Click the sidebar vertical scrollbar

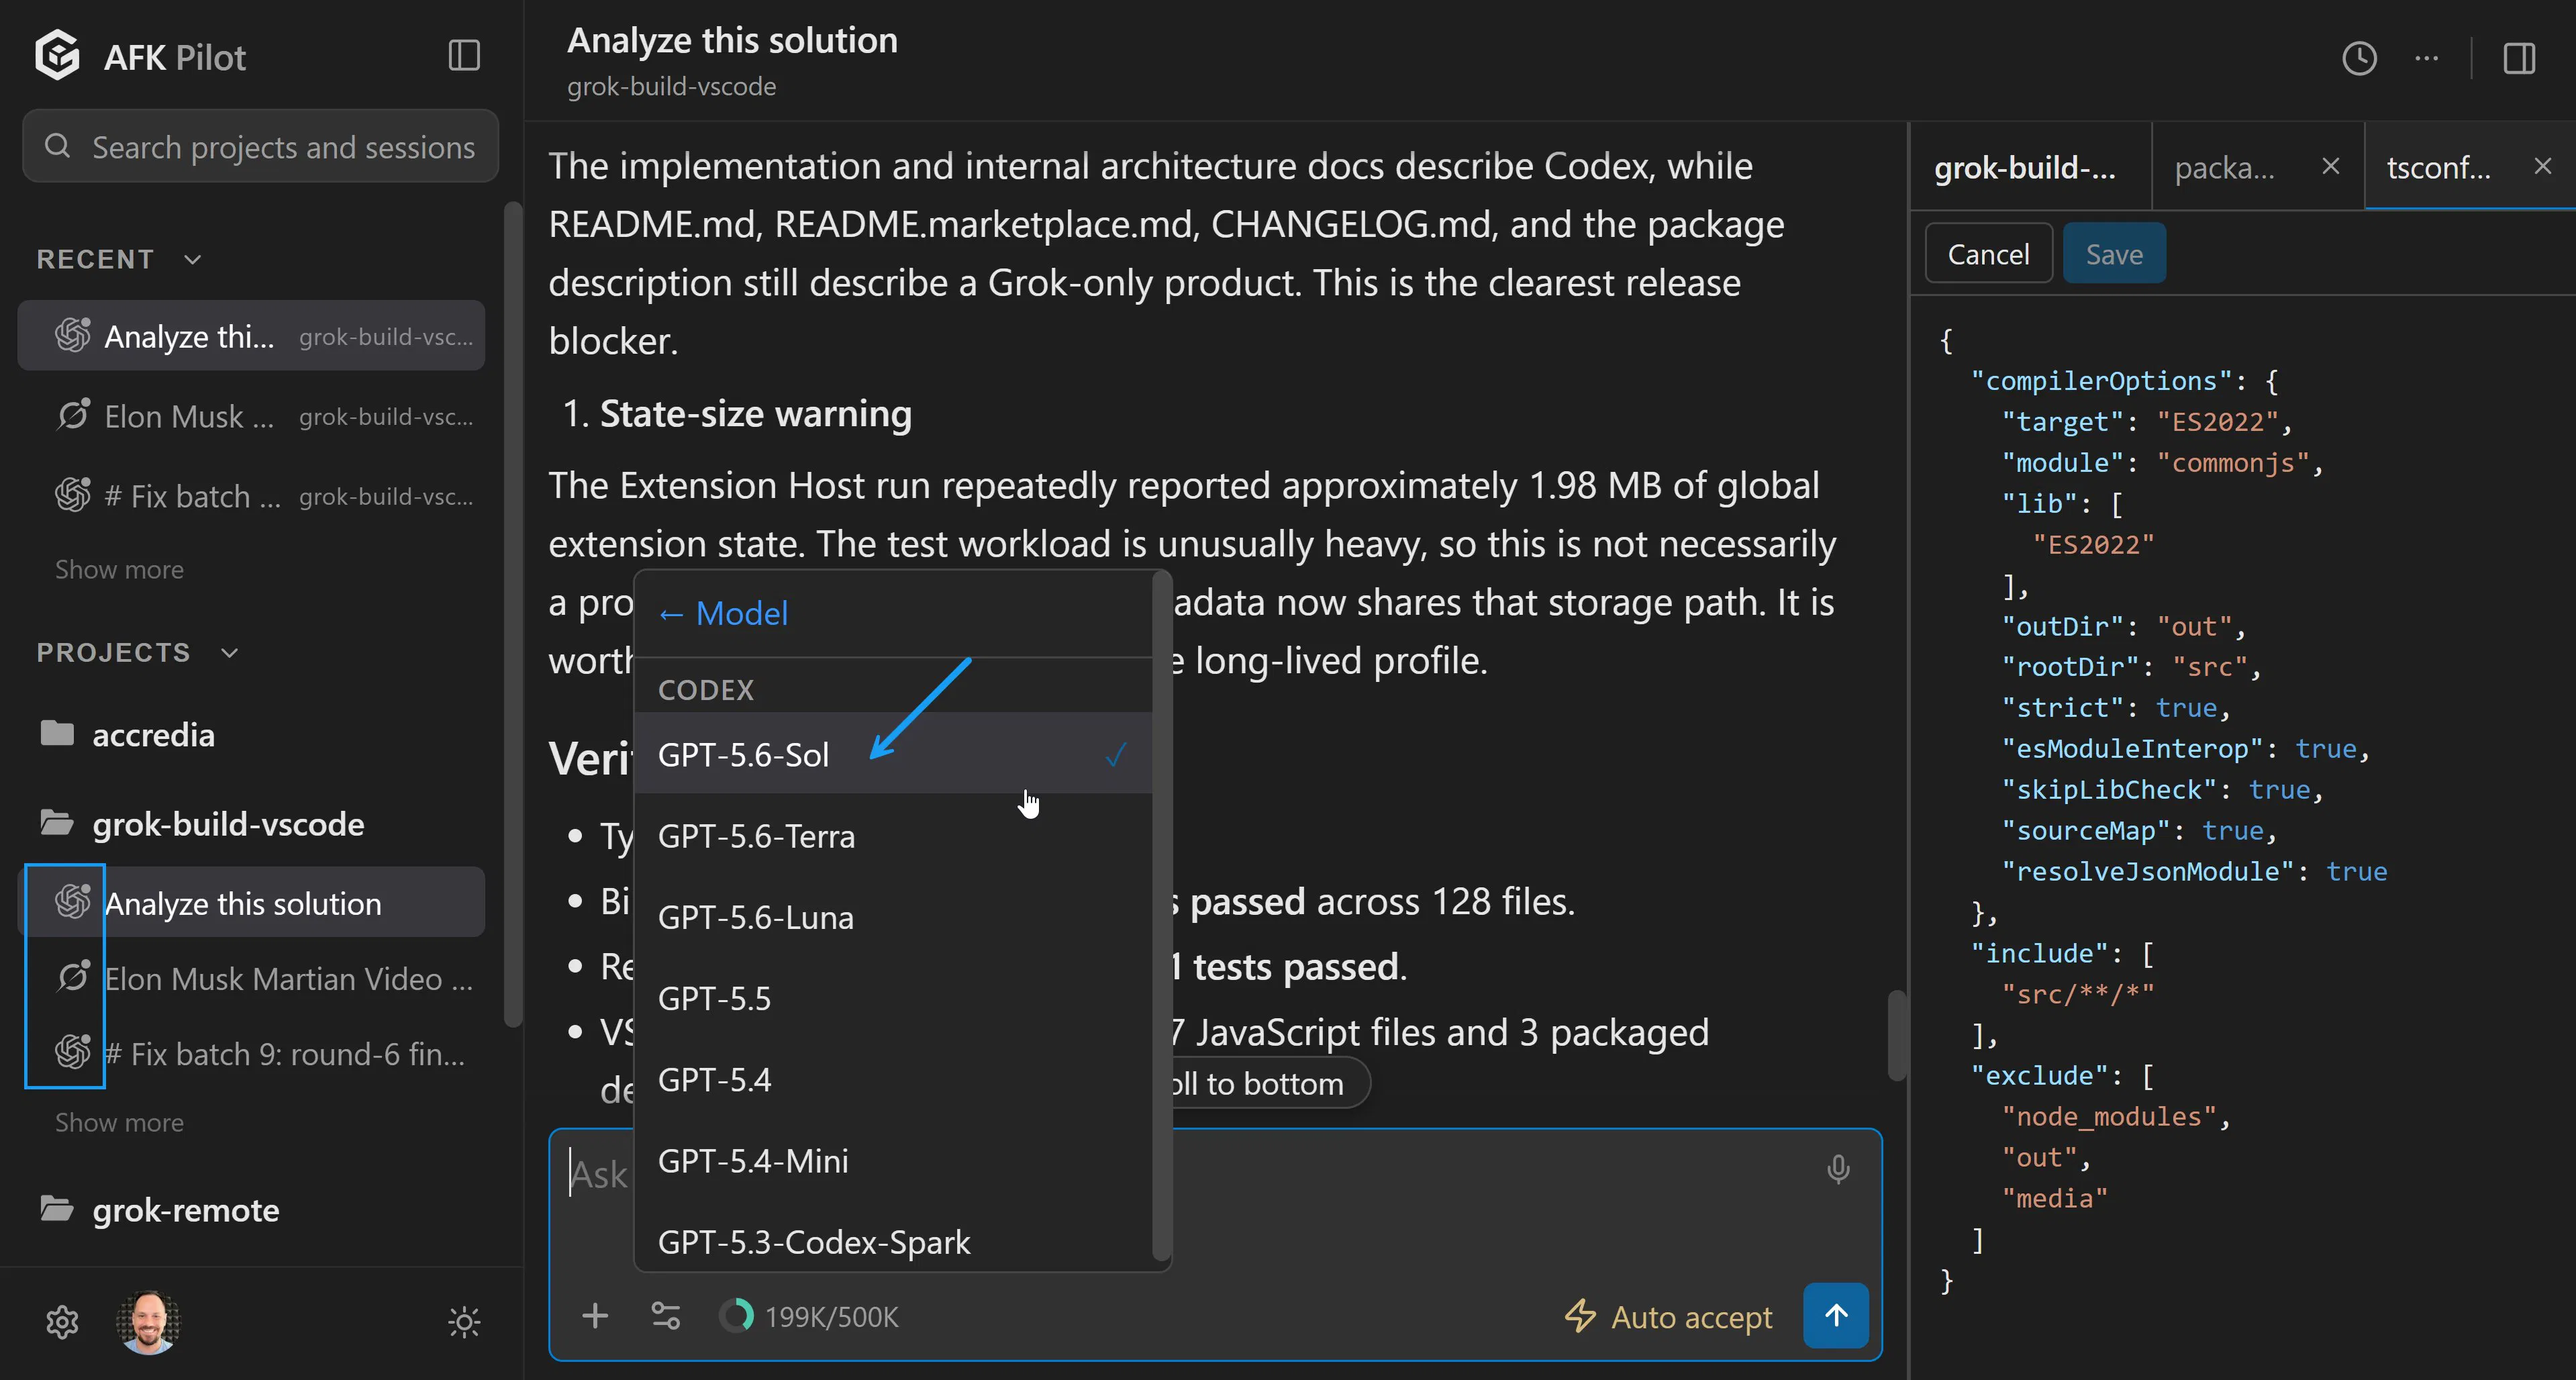(x=513, y=615)
